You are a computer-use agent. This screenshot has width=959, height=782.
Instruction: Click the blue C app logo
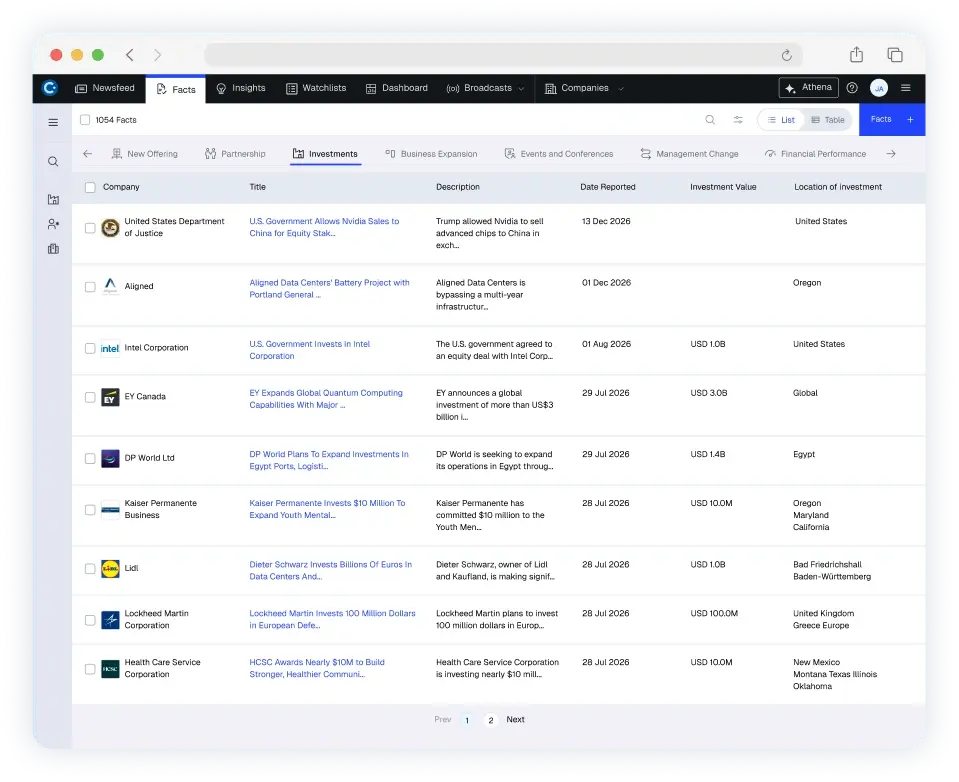pos(50,88)
